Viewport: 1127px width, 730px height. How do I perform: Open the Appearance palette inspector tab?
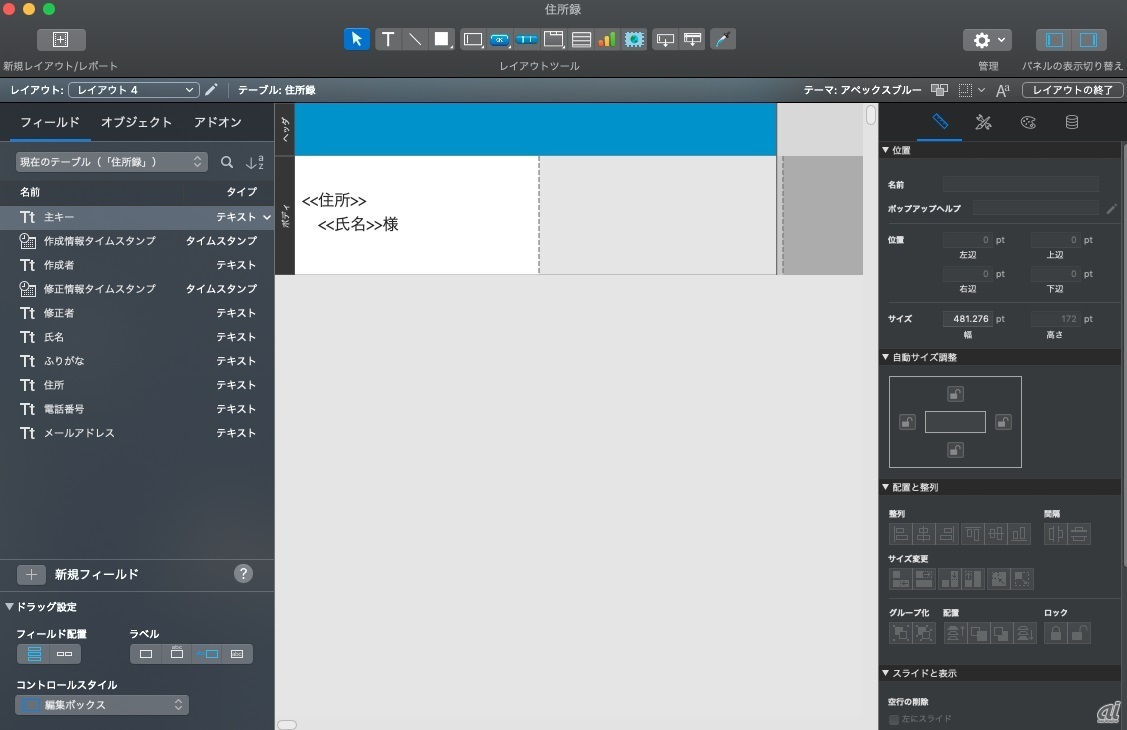pyautogui.click(x=1028, y=122)
